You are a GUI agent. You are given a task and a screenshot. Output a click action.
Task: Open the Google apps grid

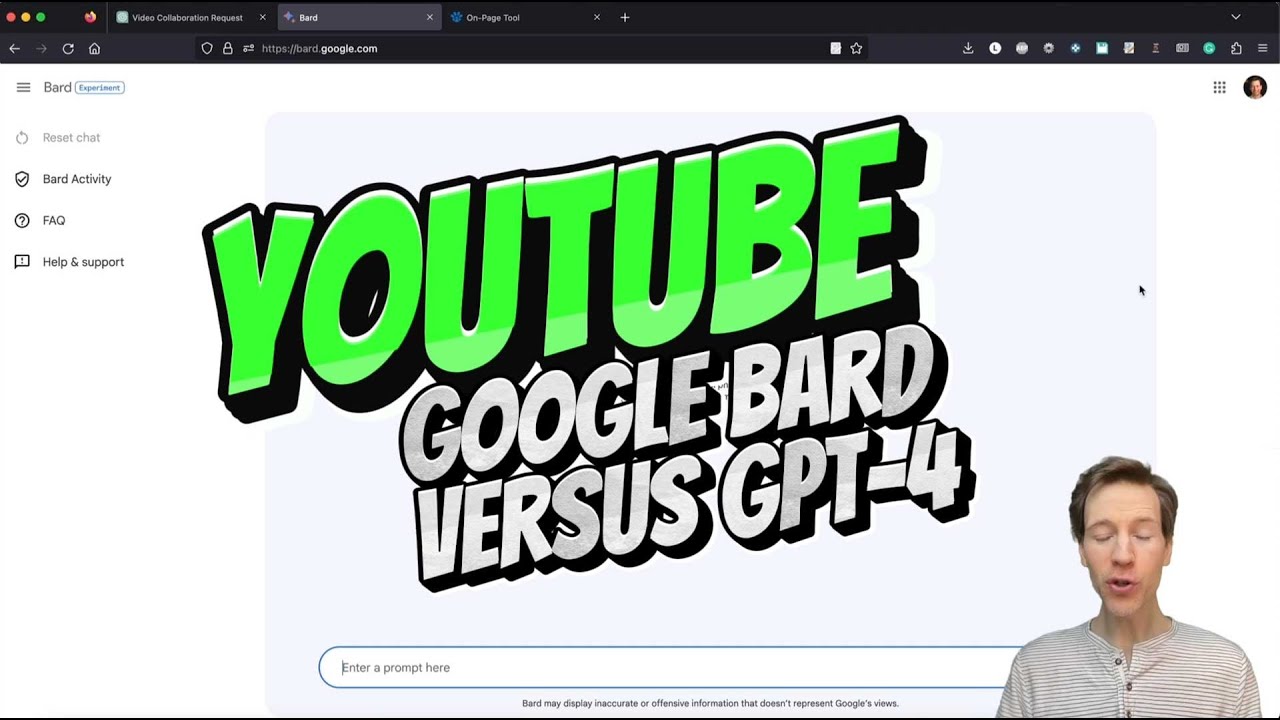(x=1219, y=88)
